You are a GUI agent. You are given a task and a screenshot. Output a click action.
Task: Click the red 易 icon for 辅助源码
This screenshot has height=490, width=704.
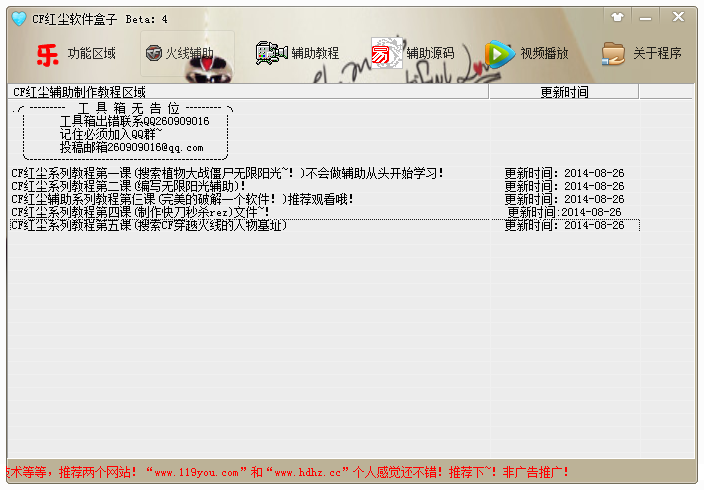point(387,53)
